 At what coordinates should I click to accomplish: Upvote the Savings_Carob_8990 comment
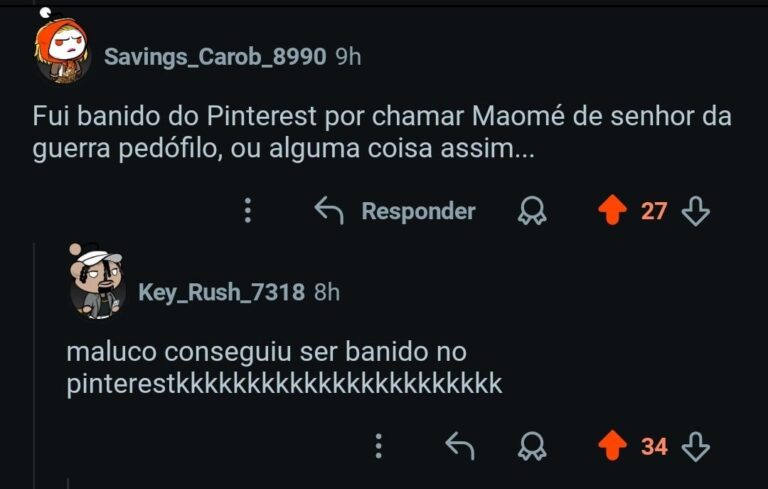(611, 211)
